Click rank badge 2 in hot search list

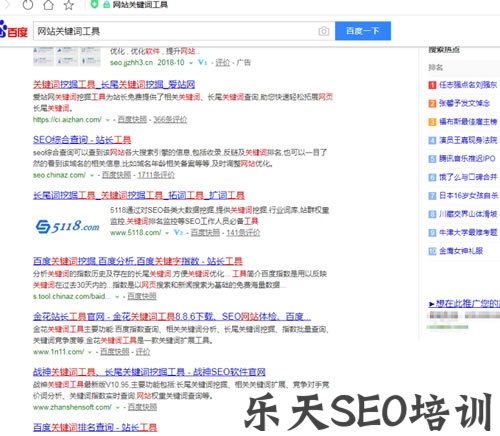pyautogui.click(x=432, y=104)
